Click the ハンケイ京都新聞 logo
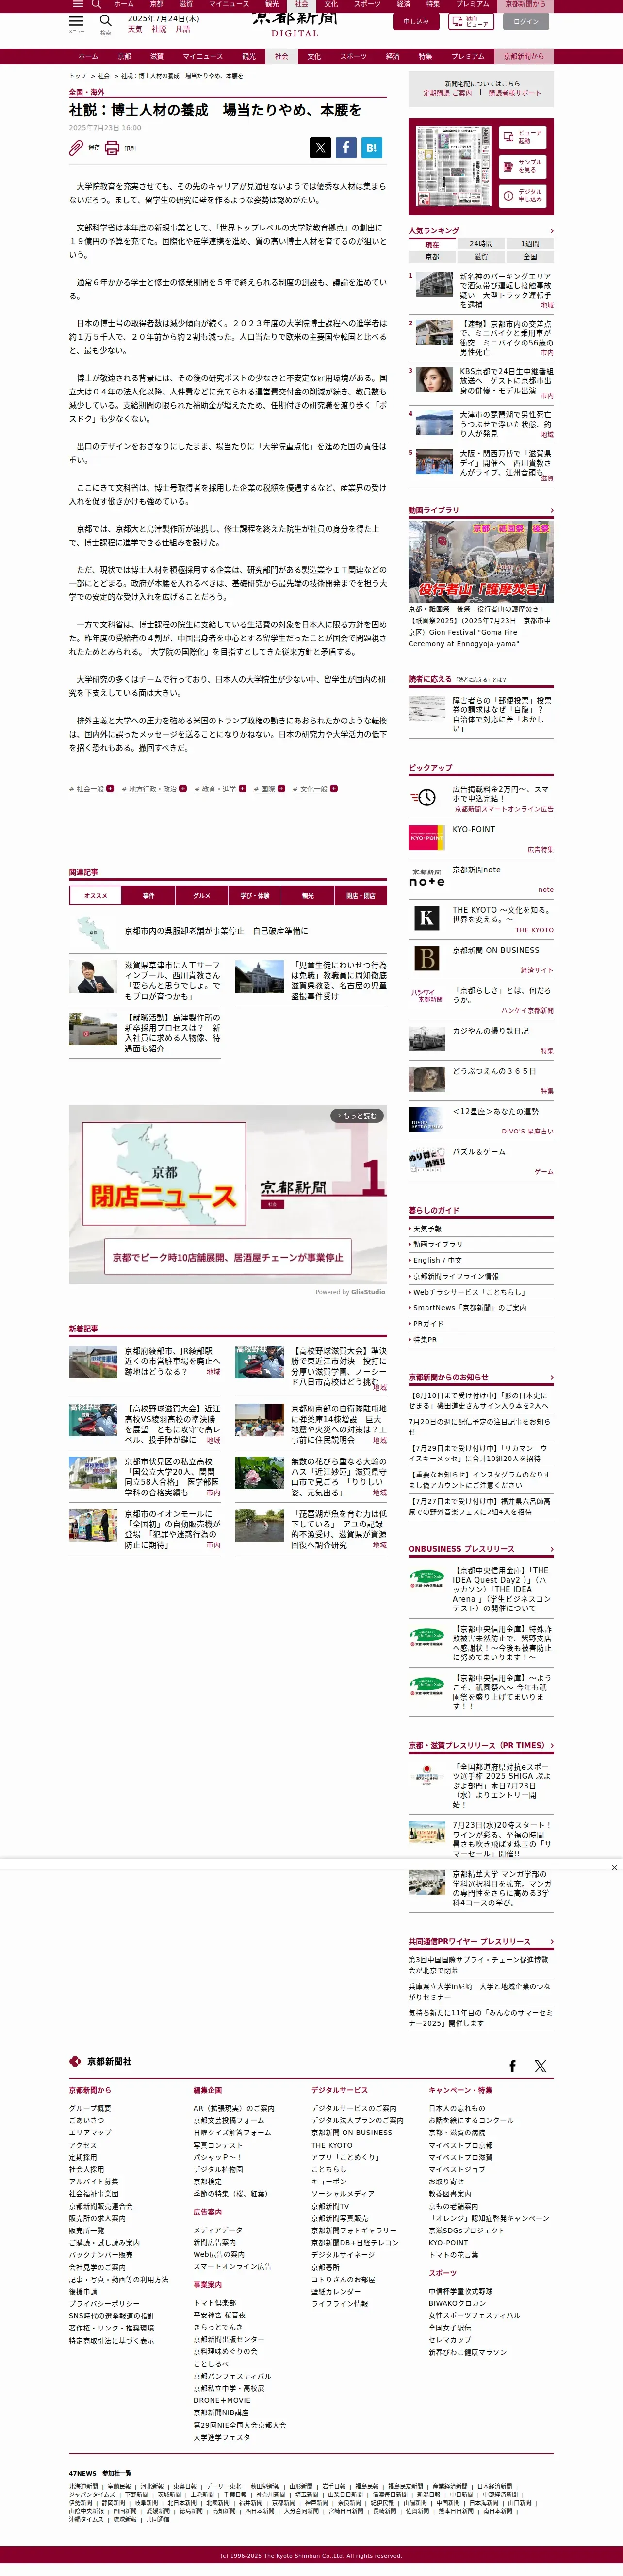The width and height of the screenshot is (623, 2576). click(428, 997)
